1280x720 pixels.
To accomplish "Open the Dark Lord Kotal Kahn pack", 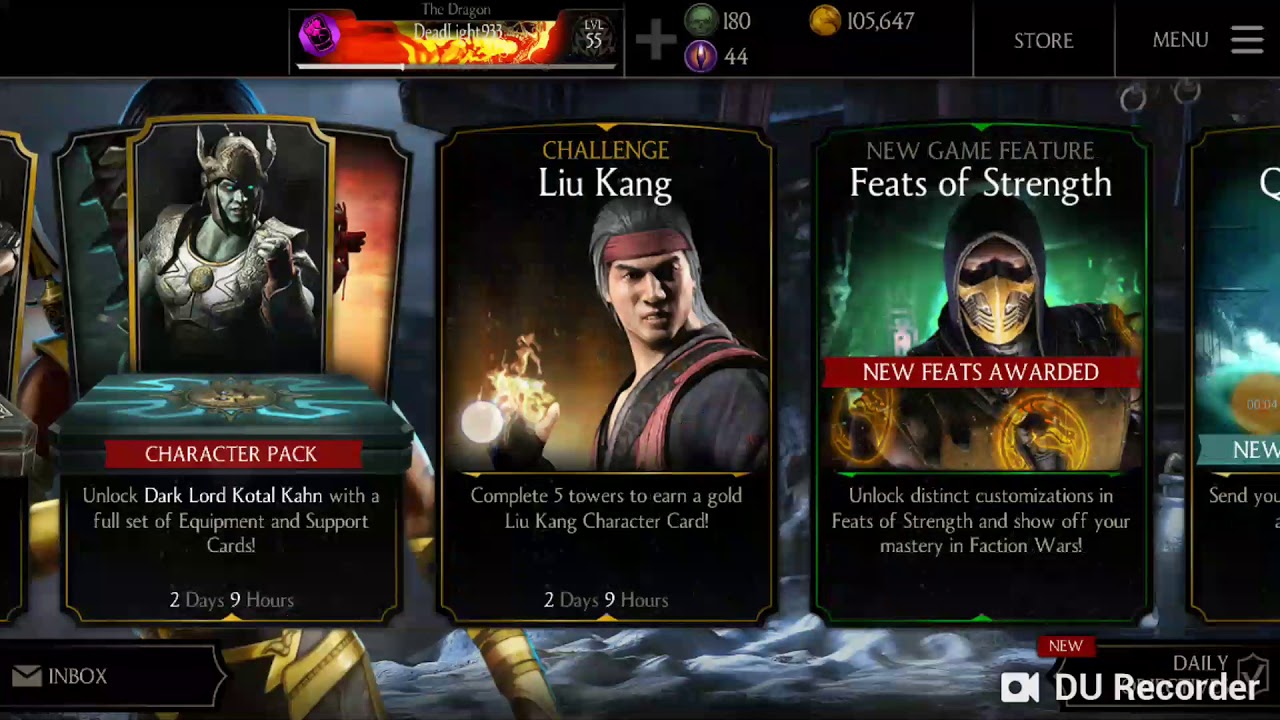I will [x=231, y=370].
